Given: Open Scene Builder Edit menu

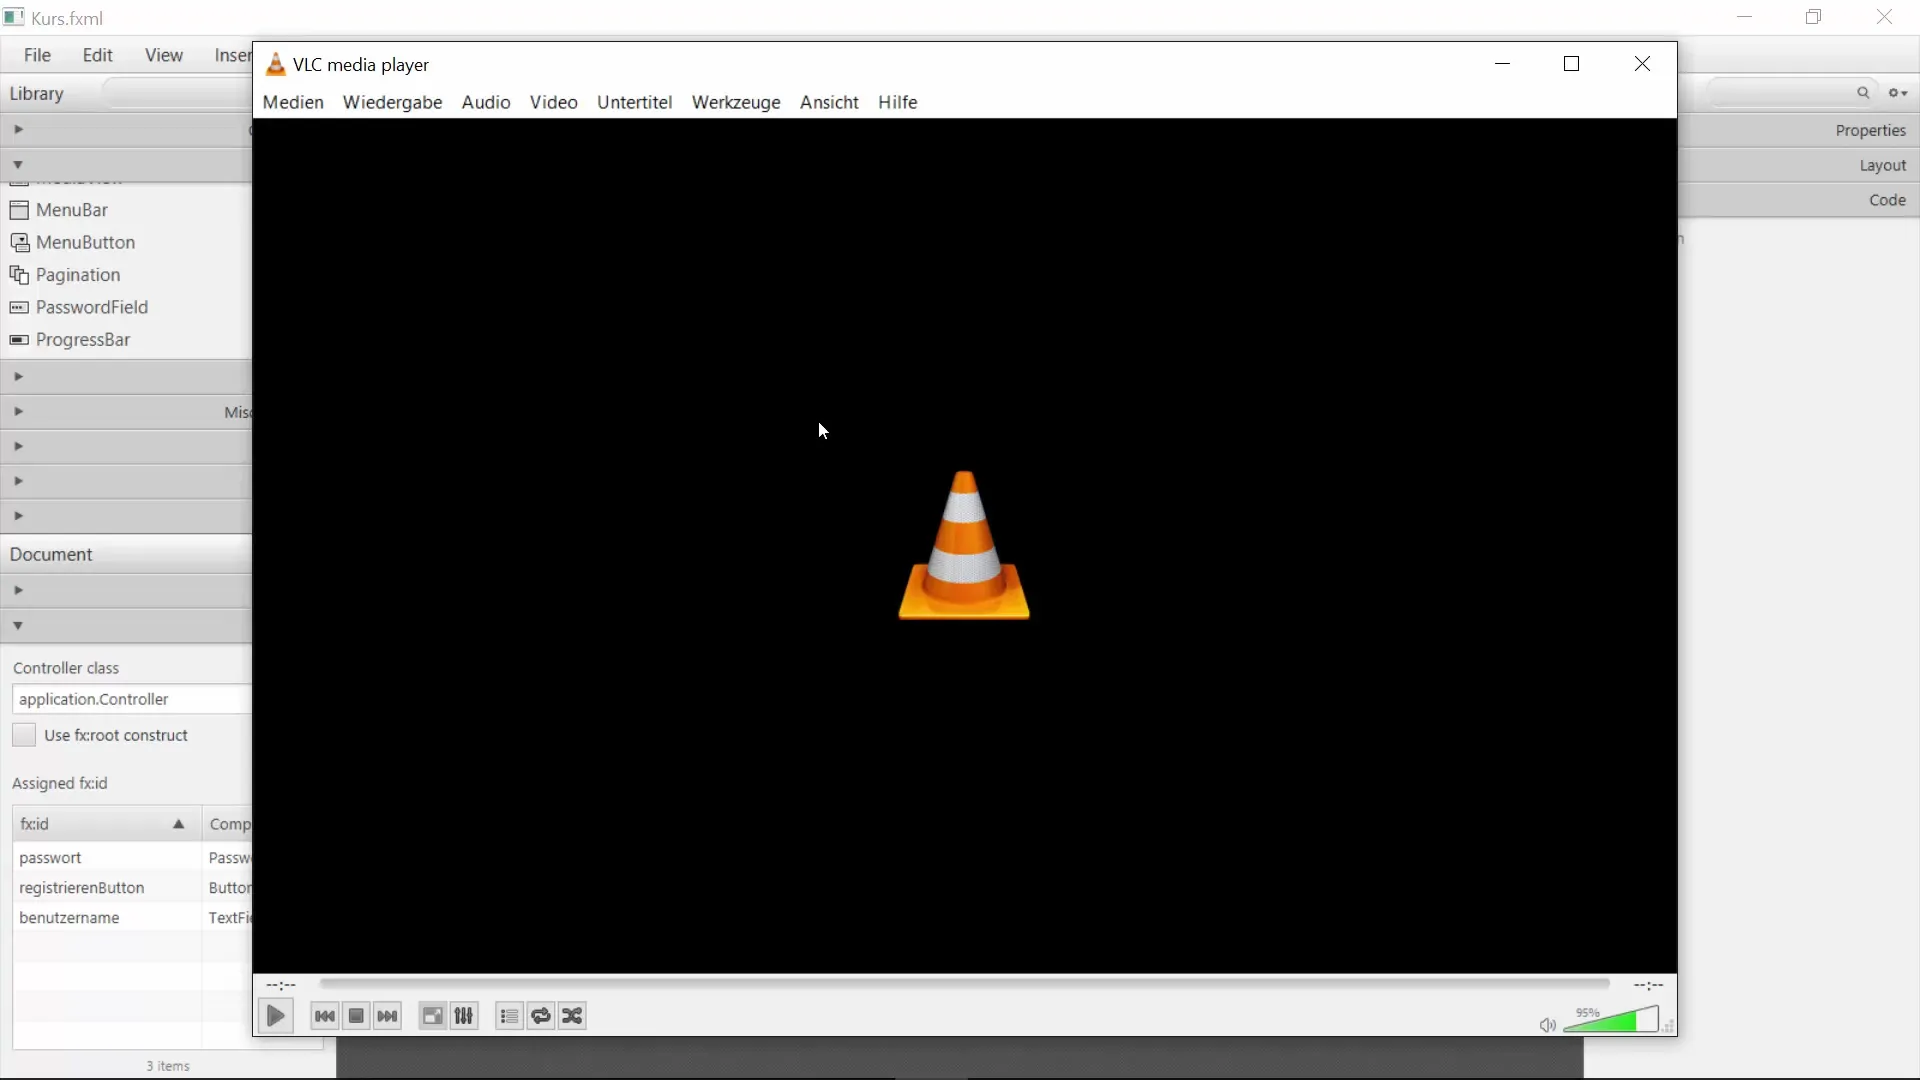Looking at the screenshot, I should click(x=97, y=55).
